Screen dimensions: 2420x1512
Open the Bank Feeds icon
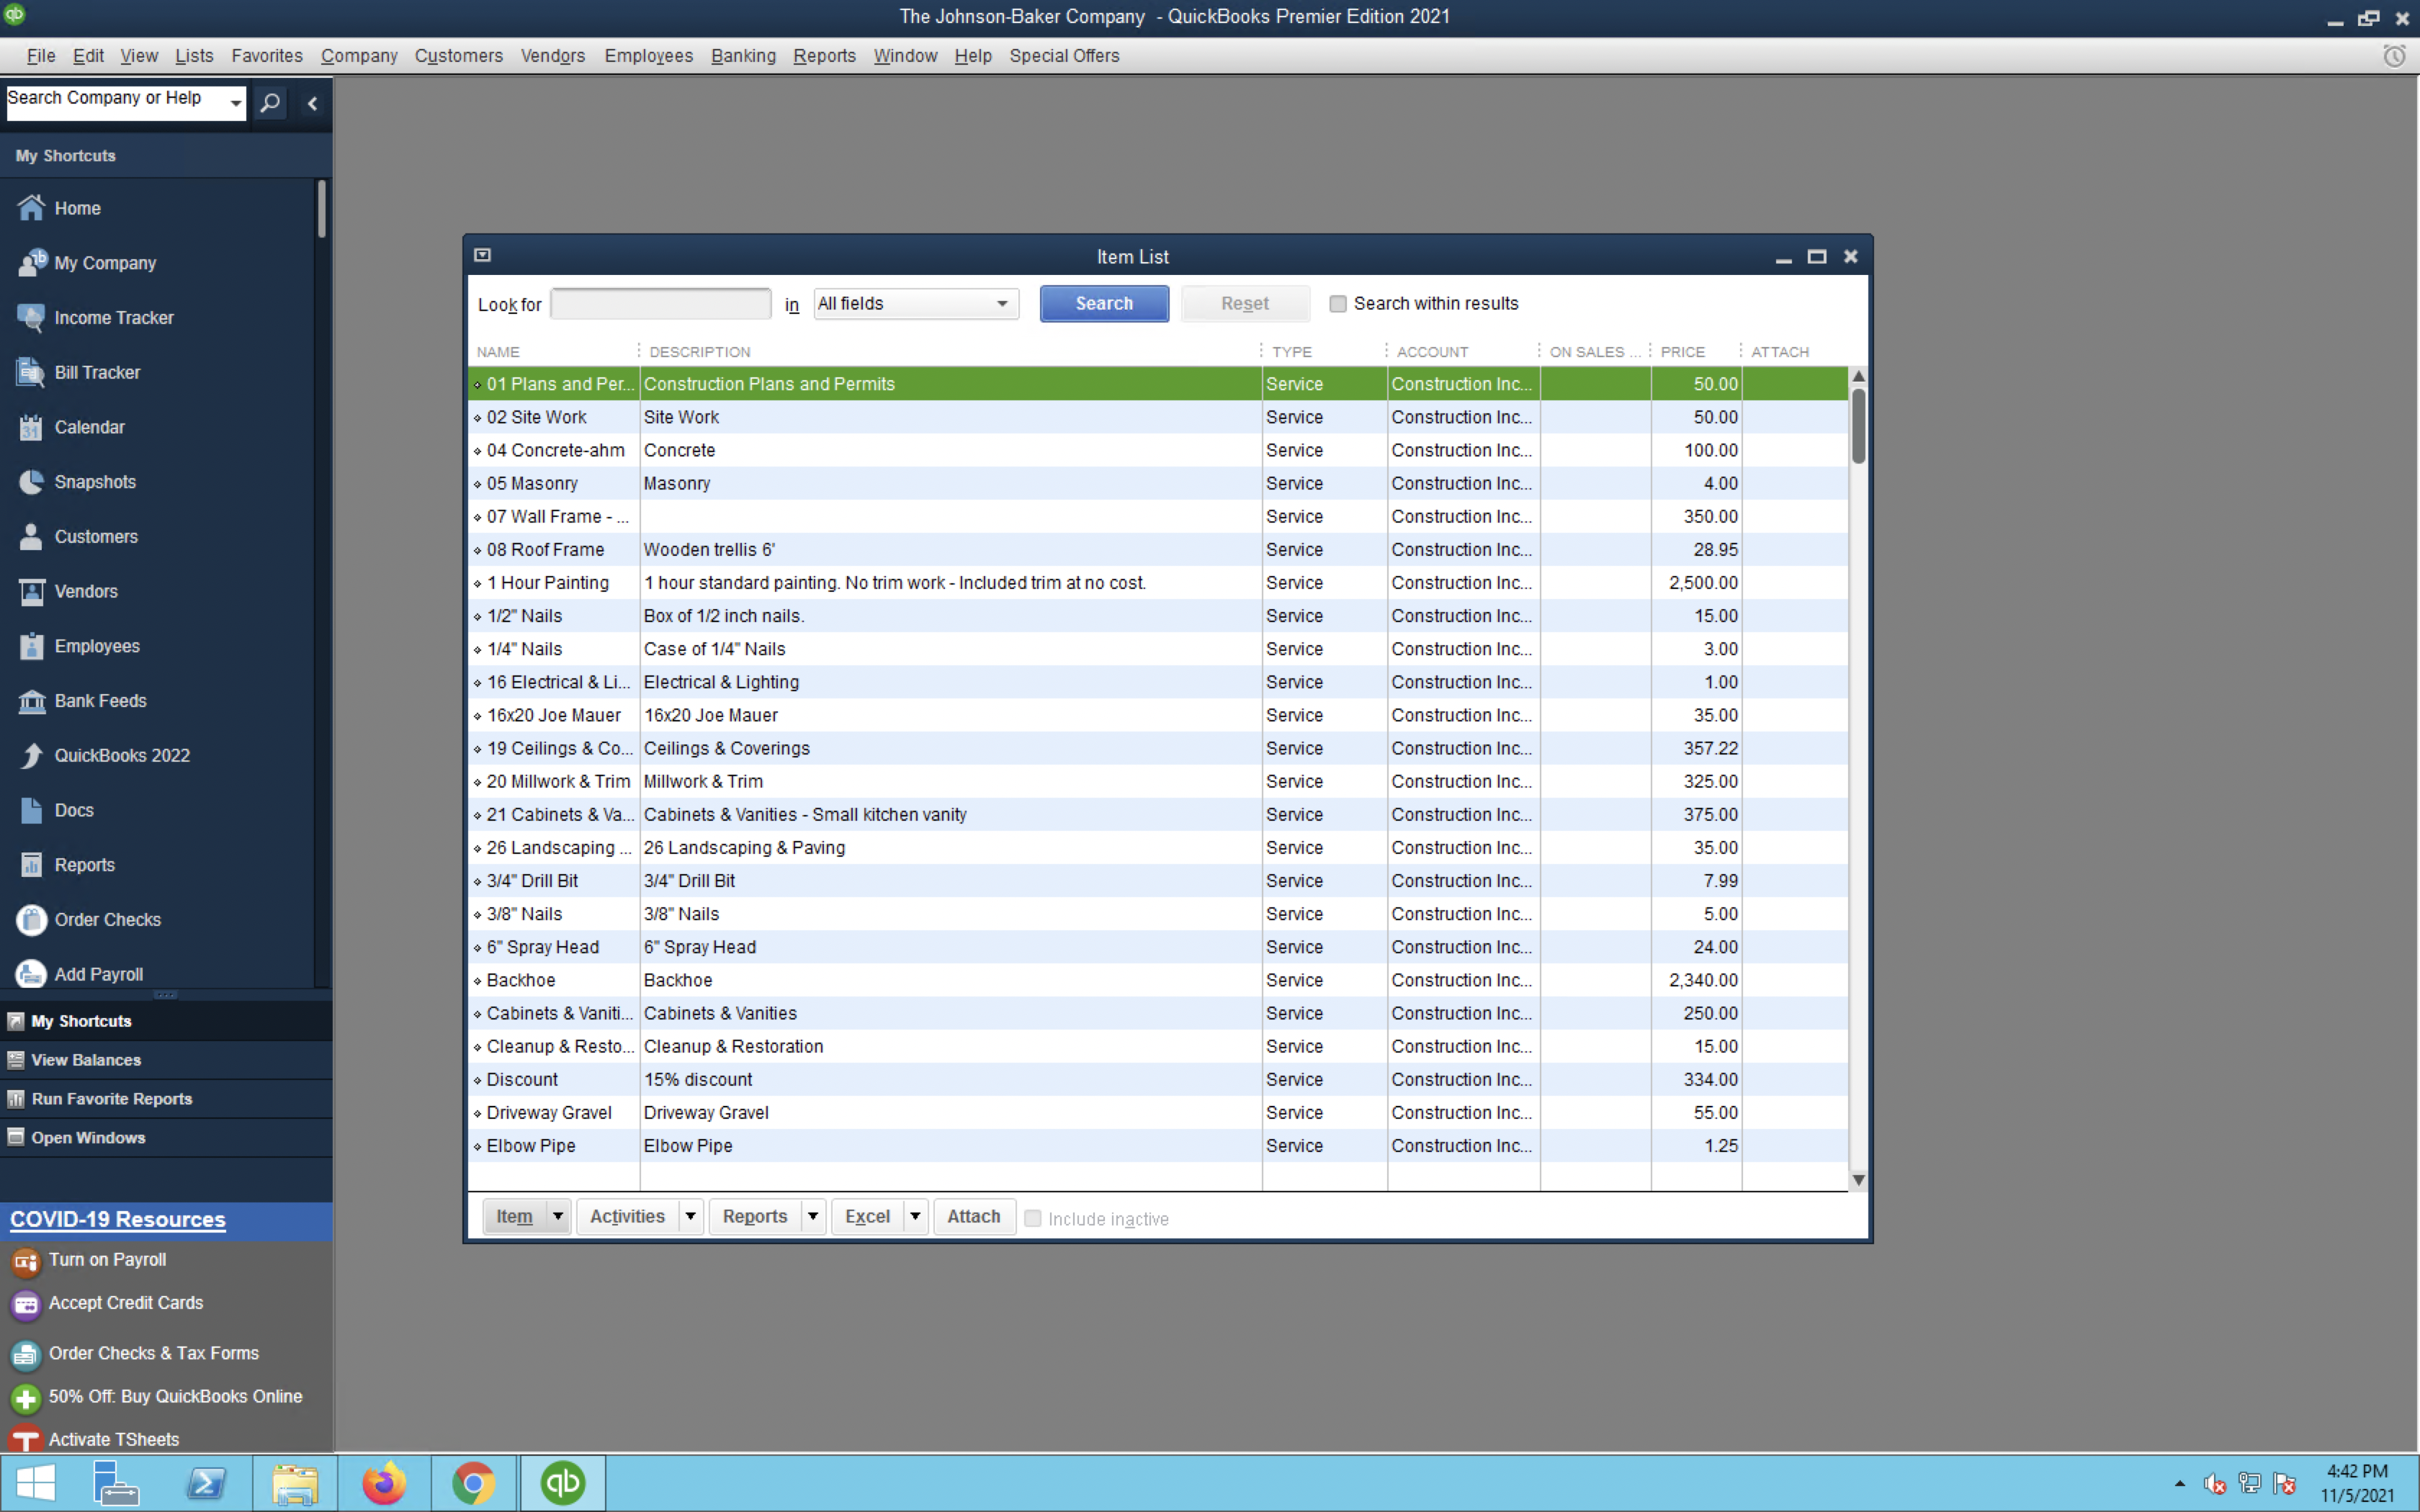pos(31,701)
